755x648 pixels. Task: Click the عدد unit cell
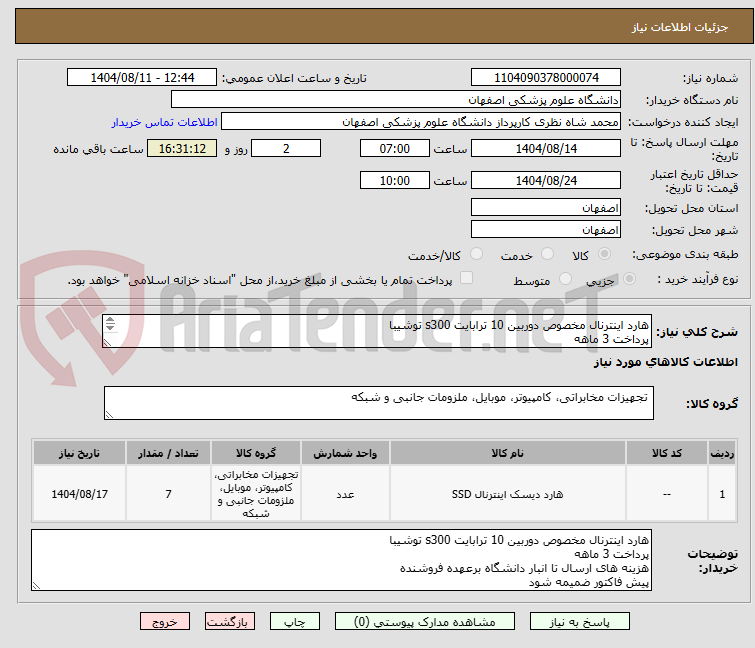pos(345,494)
